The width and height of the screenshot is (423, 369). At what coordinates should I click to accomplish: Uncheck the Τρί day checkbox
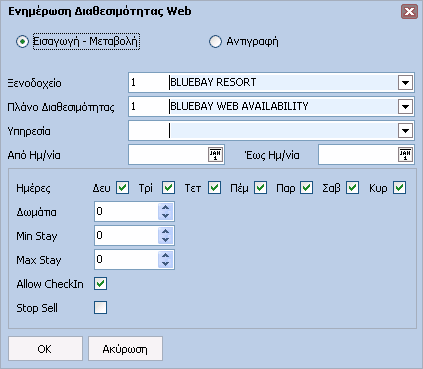pos(169,188)
